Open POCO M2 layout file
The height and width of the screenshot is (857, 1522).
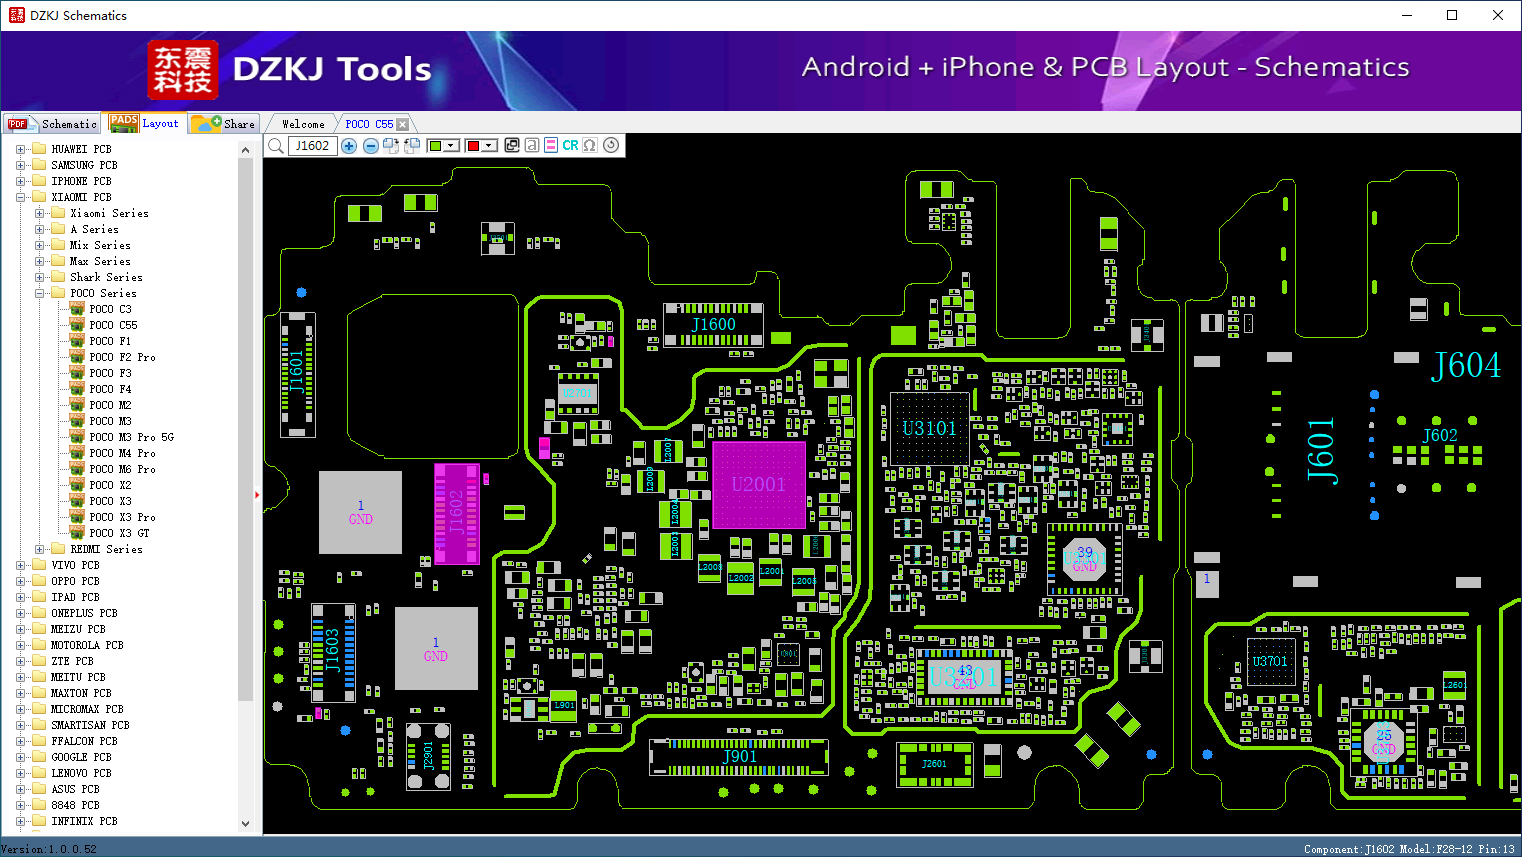[101, 405]
